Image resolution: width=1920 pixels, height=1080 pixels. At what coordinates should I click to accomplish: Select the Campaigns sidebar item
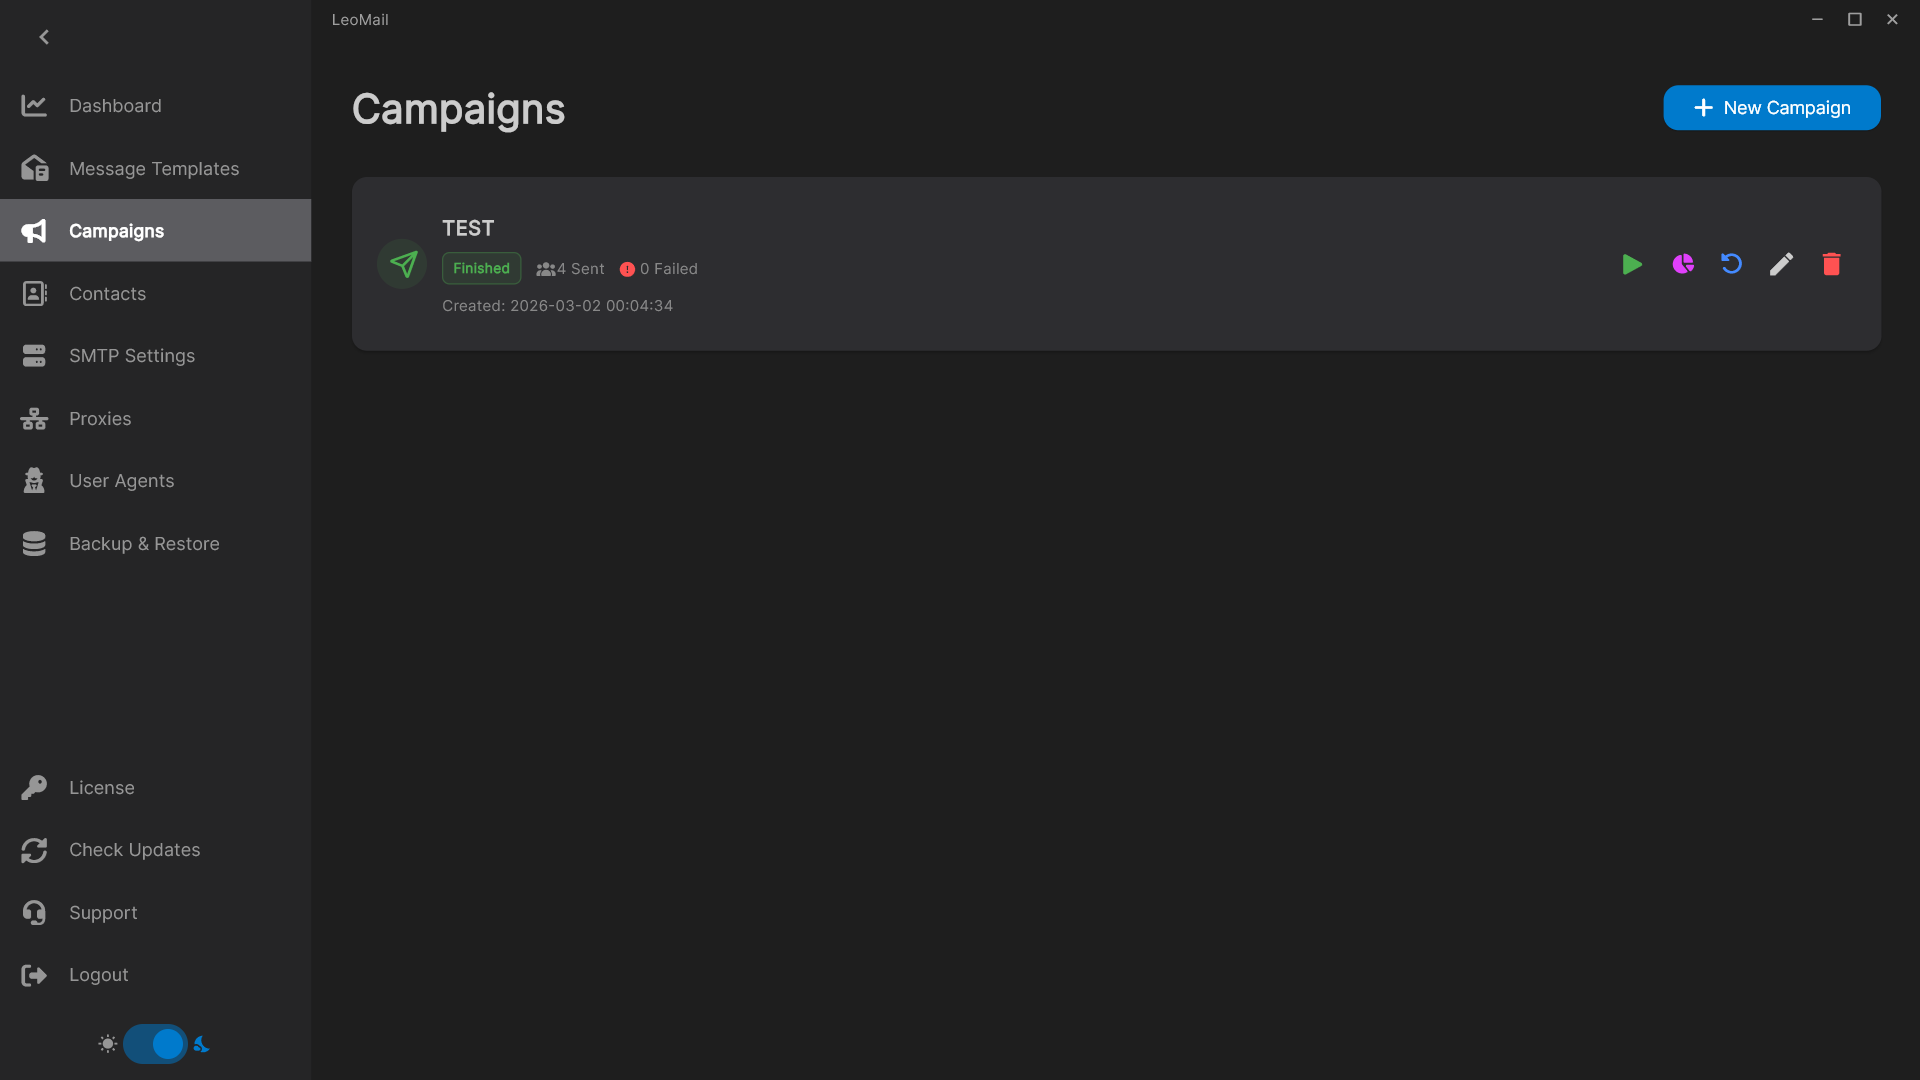[x=155, y=230]
